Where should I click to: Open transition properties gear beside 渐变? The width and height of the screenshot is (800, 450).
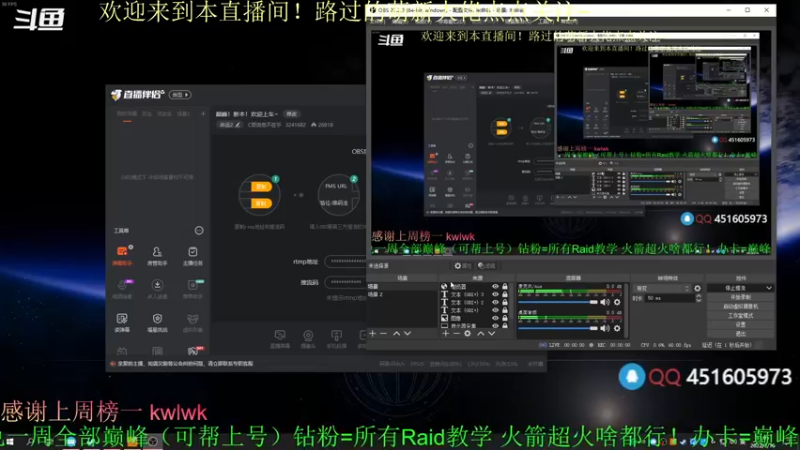click(697, 288)
